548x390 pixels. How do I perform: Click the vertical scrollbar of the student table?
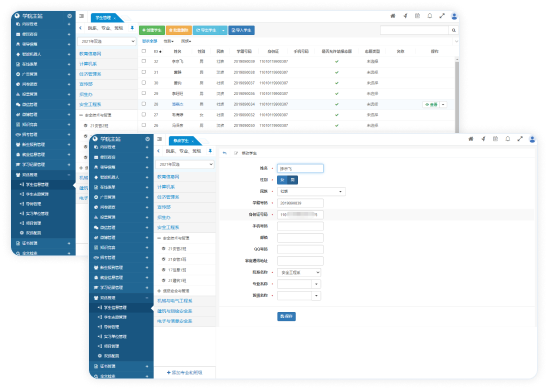pos(456,94)
